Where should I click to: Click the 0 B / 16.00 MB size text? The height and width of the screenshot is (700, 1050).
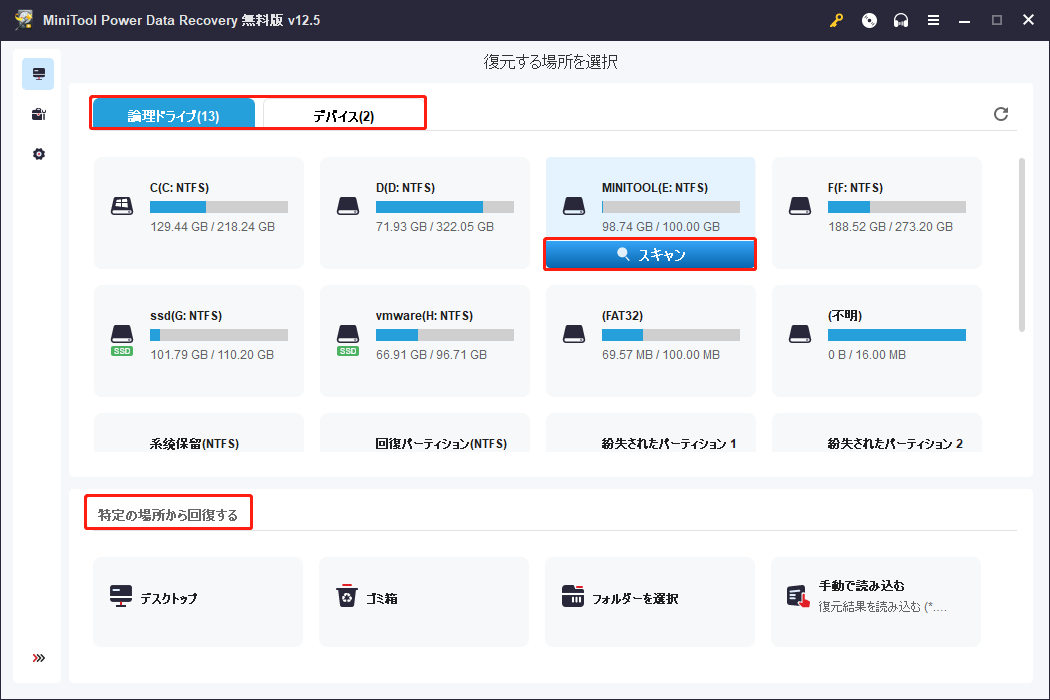click(867, 354)
